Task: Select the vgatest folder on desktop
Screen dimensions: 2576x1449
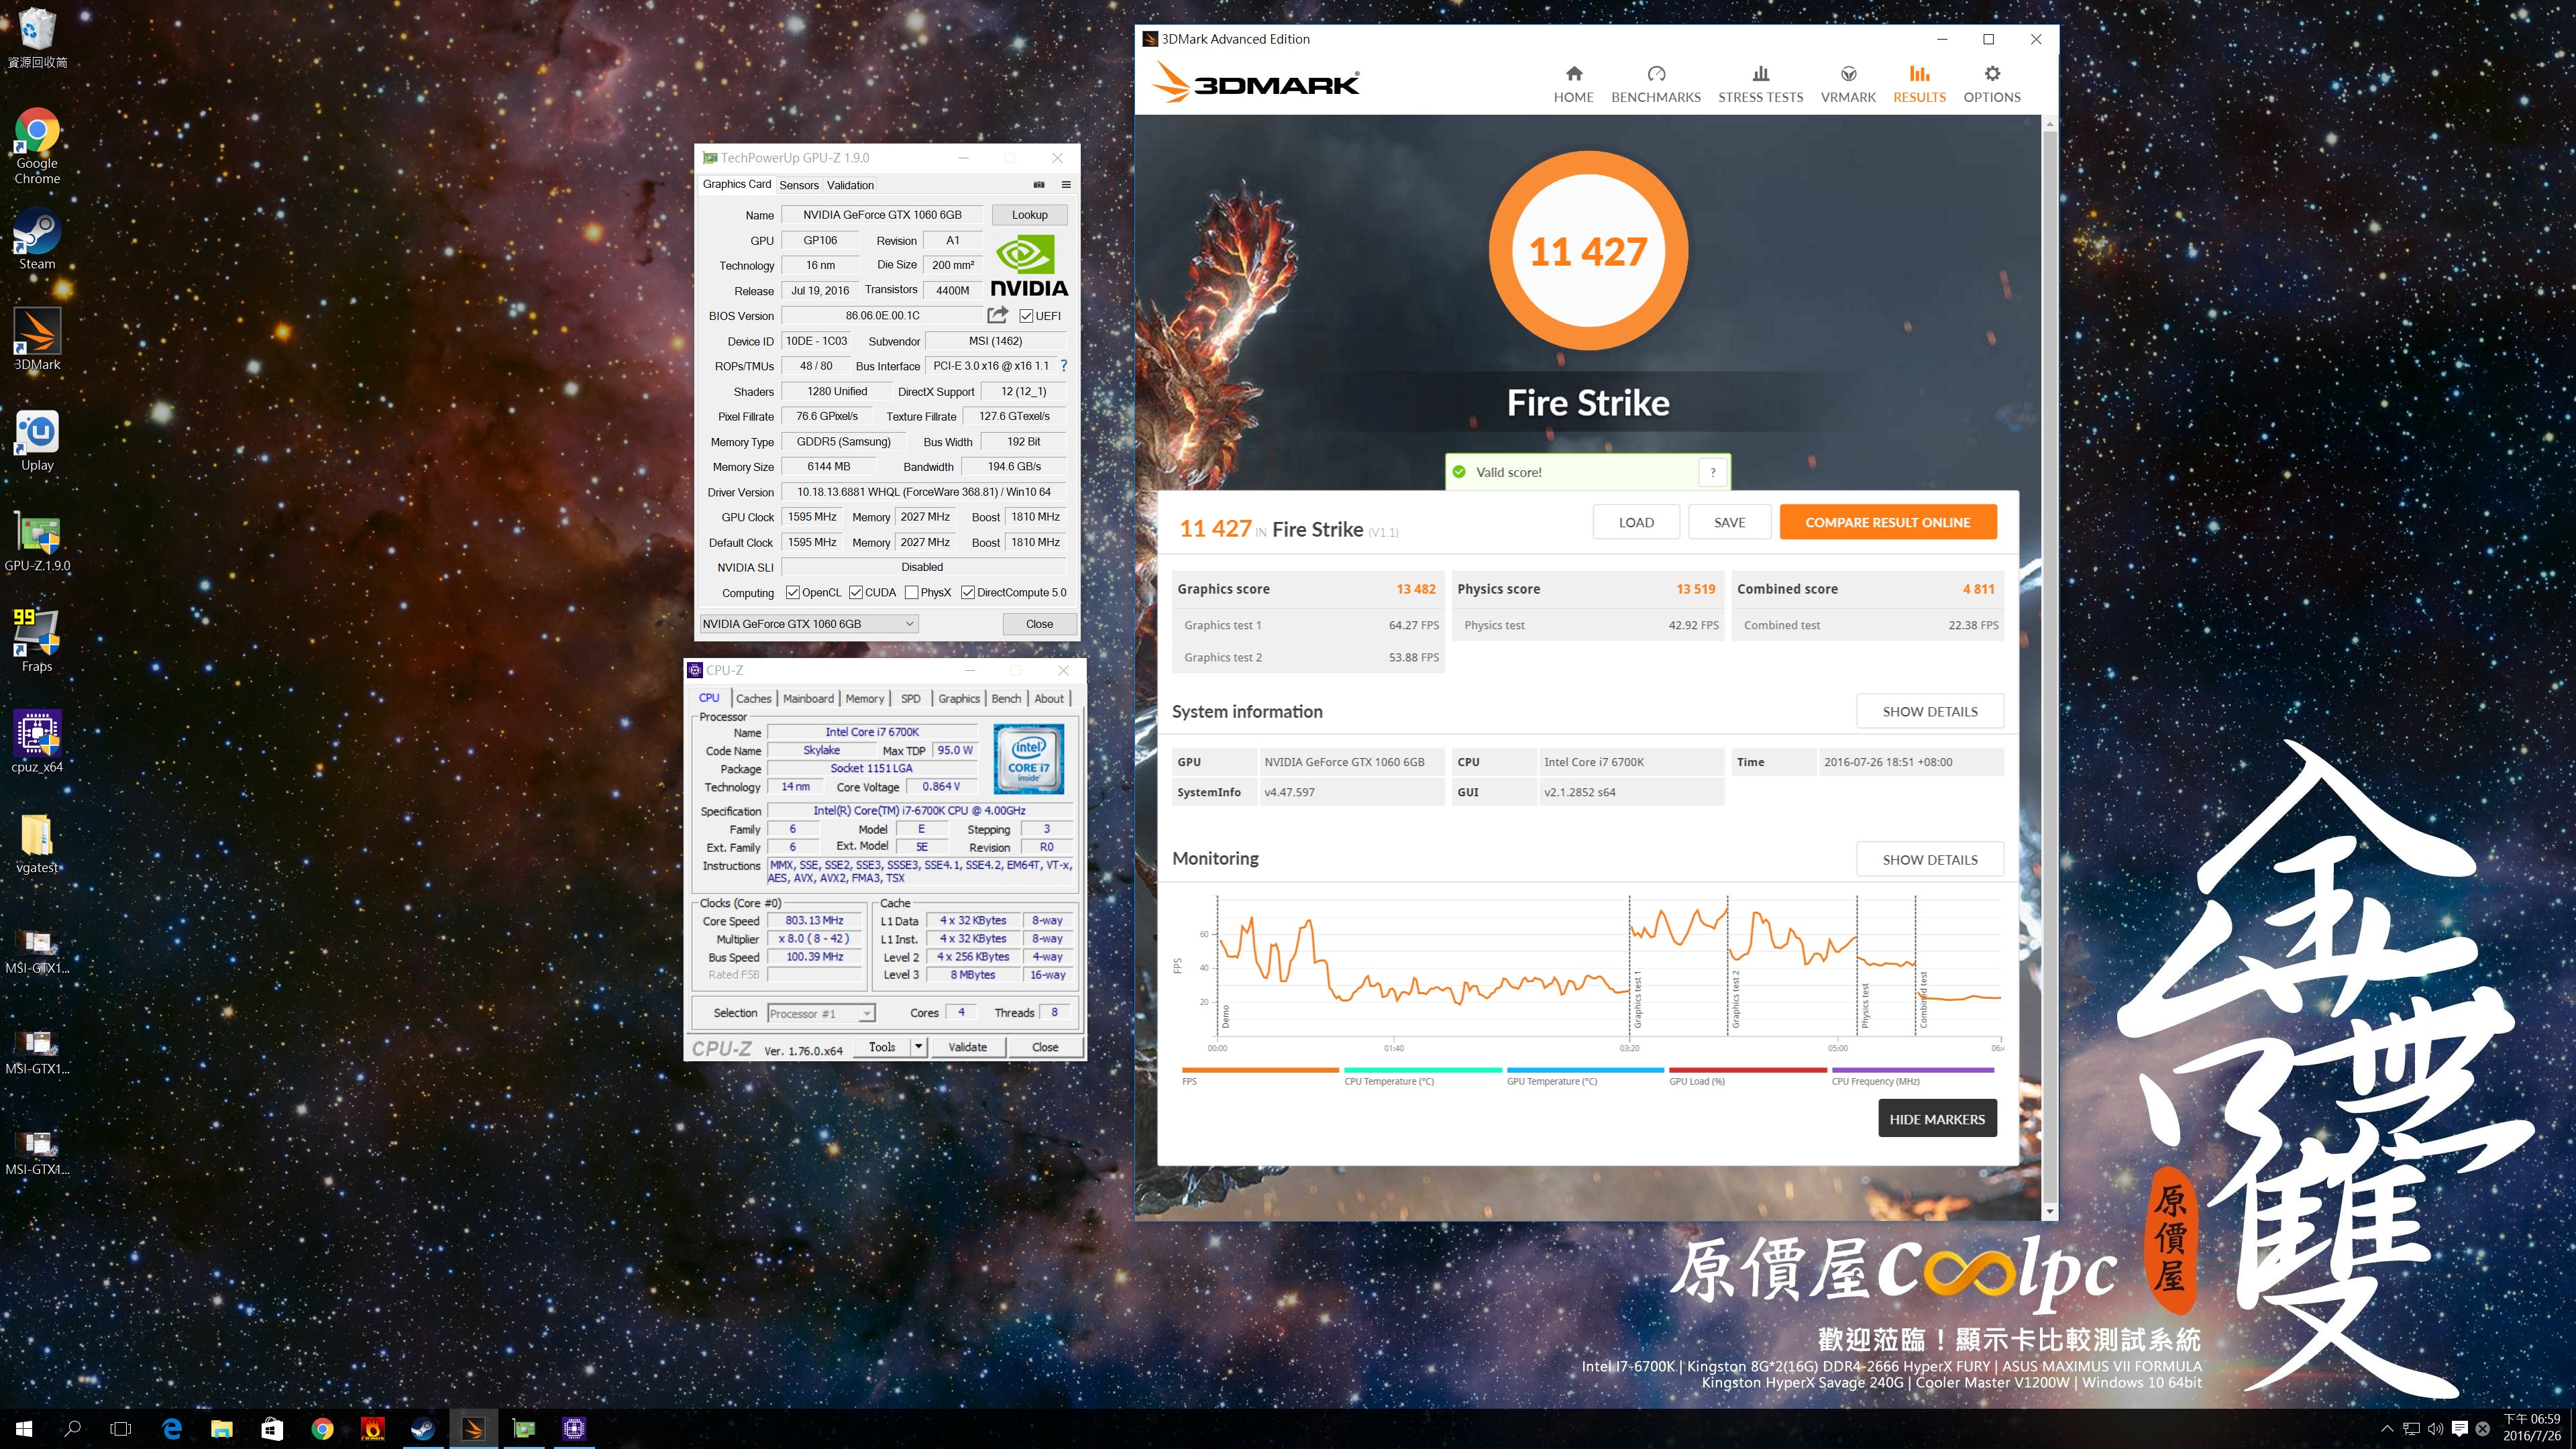Action: pyautogui.click(x=37, y=843)
